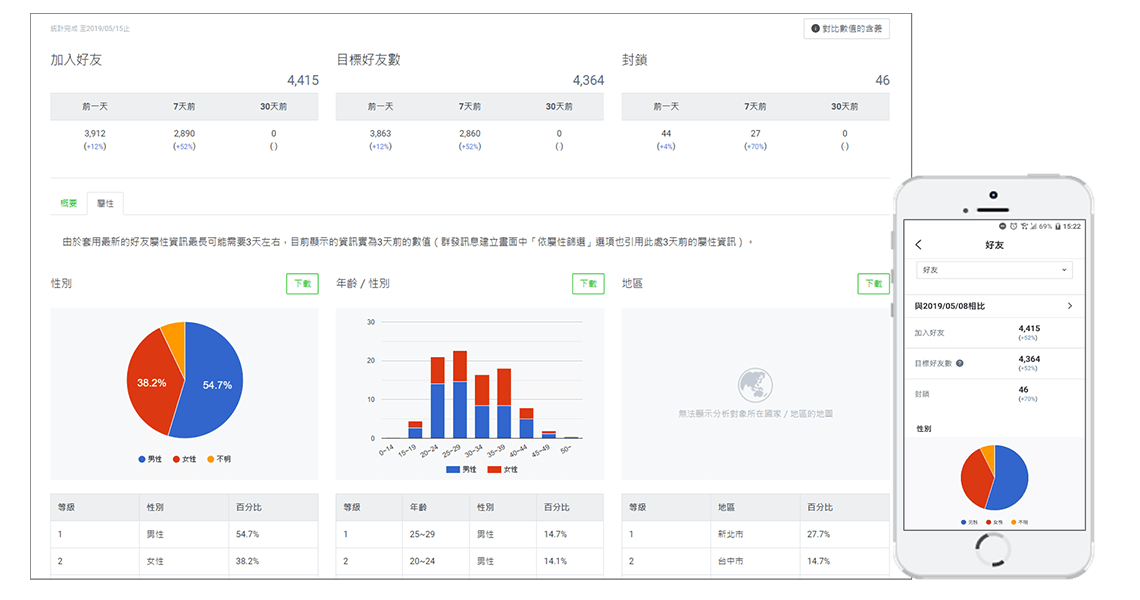Download the 年齡 / 性別 chart data
Screen dimensions: 1140x600
[588, 284]
